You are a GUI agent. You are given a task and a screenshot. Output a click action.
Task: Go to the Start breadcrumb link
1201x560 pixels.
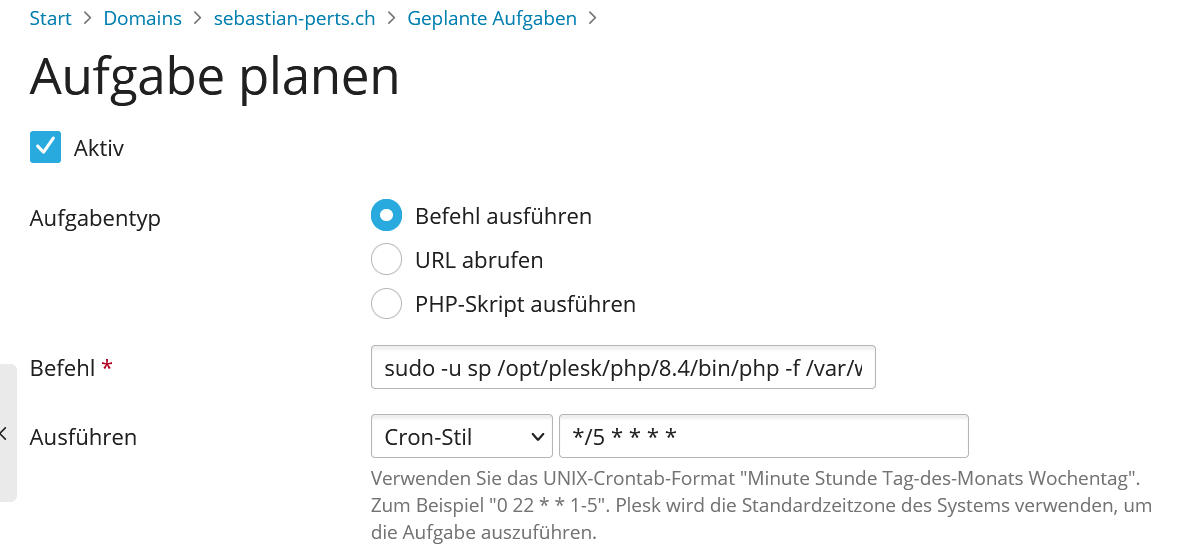pos(50,18)
